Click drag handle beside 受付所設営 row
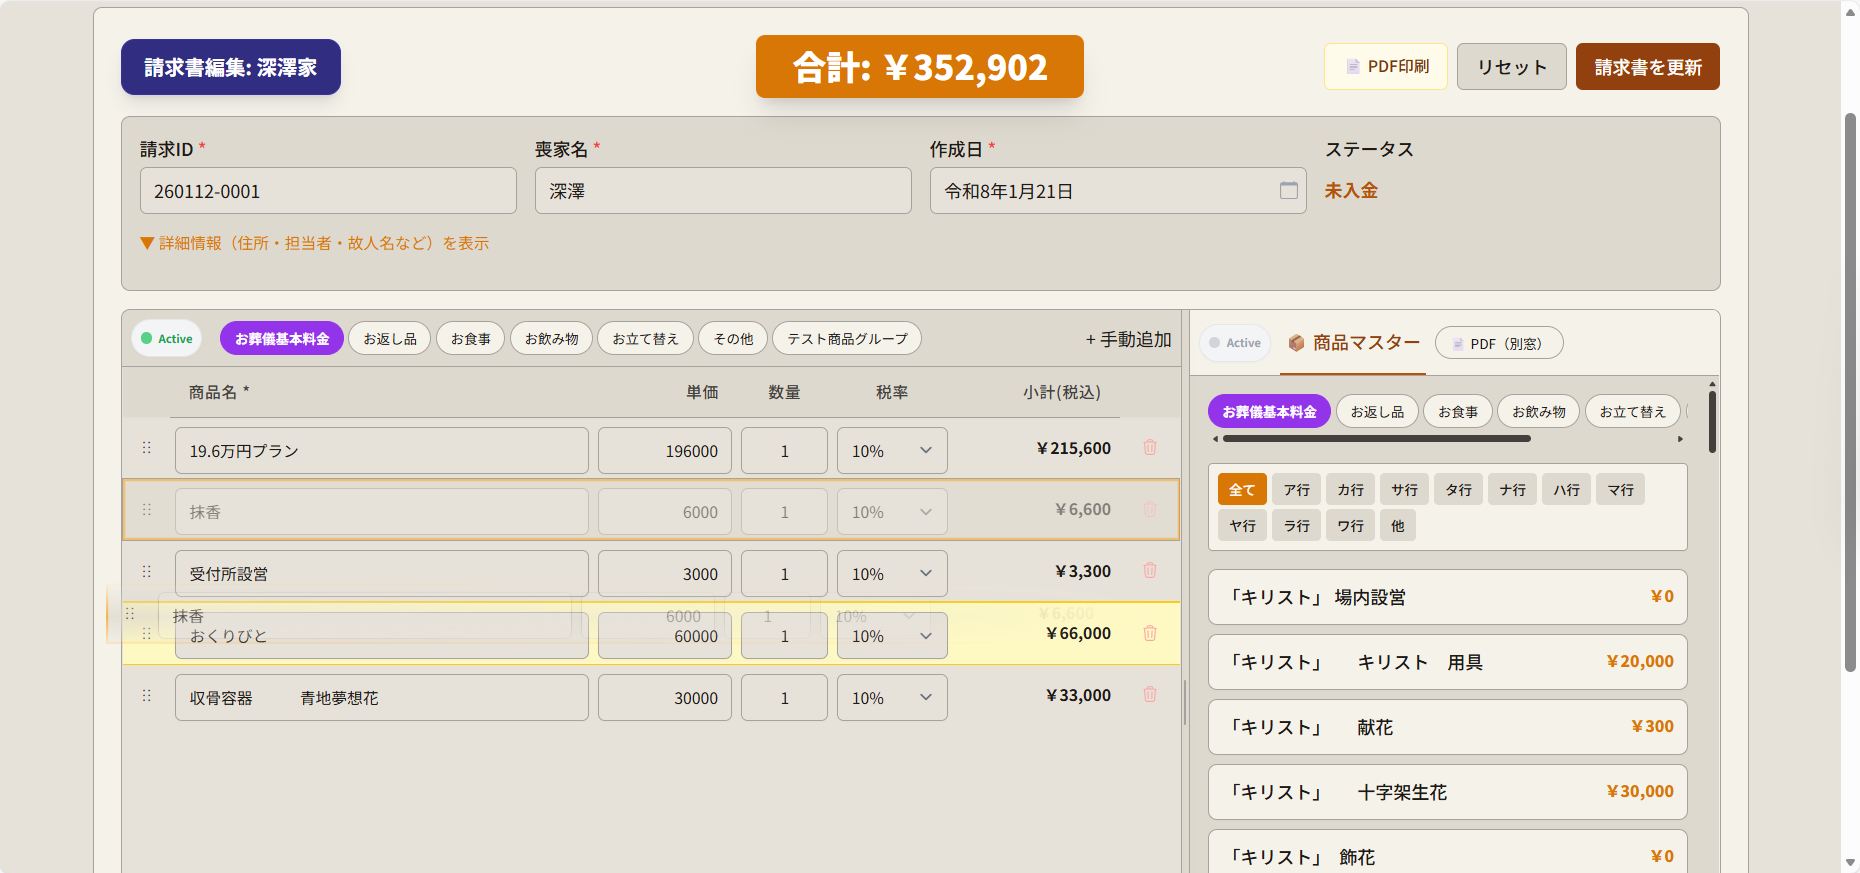Screen dimensions: 1860x873 [x=147, y=572]
